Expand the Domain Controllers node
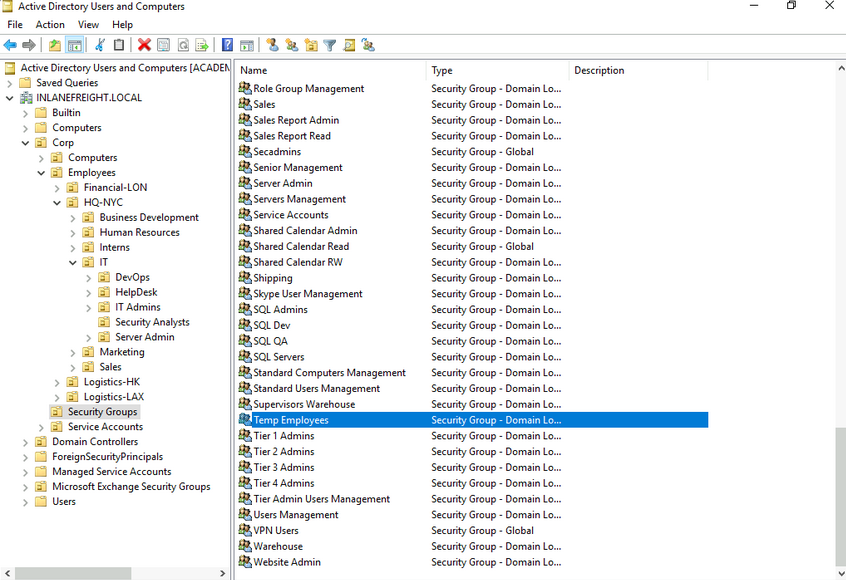Viewport: 846px width, 580px height. [x=26, y=442]
